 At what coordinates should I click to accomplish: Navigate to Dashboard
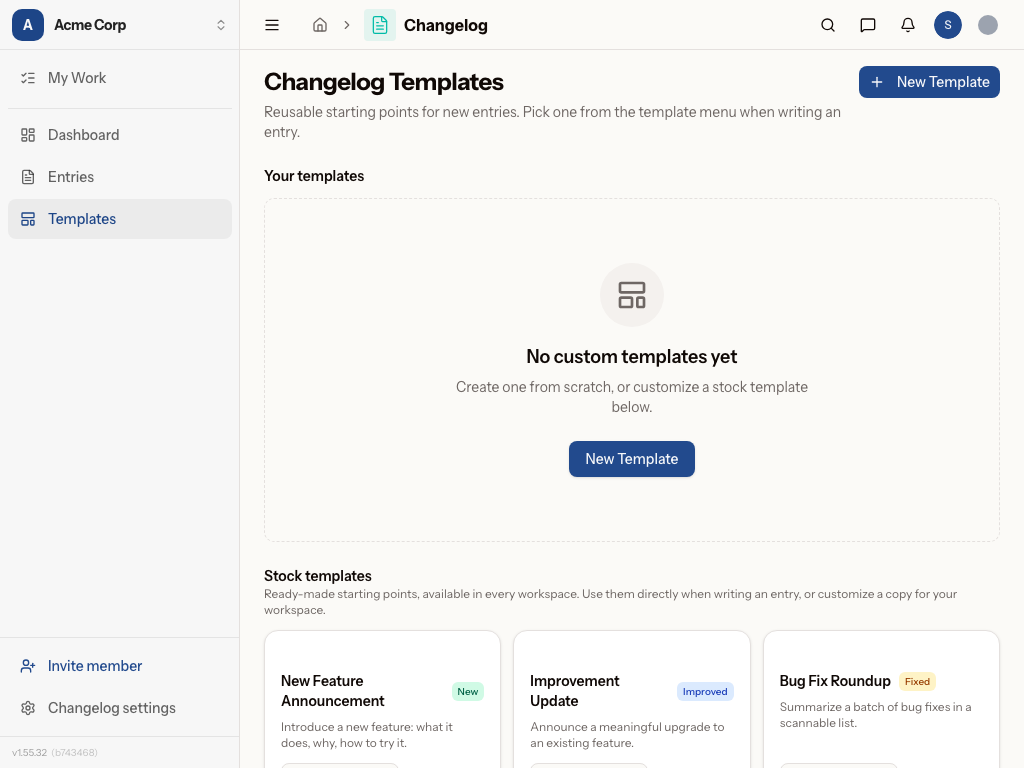tap(120, 135)
